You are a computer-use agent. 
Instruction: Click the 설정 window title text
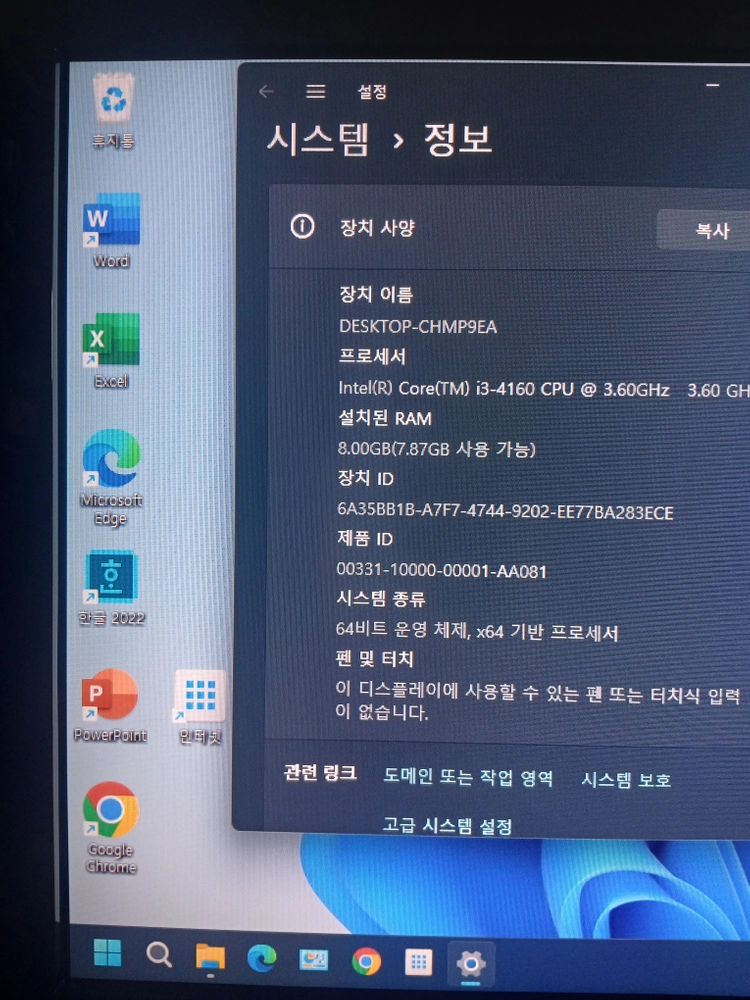(x=372, y=92)
